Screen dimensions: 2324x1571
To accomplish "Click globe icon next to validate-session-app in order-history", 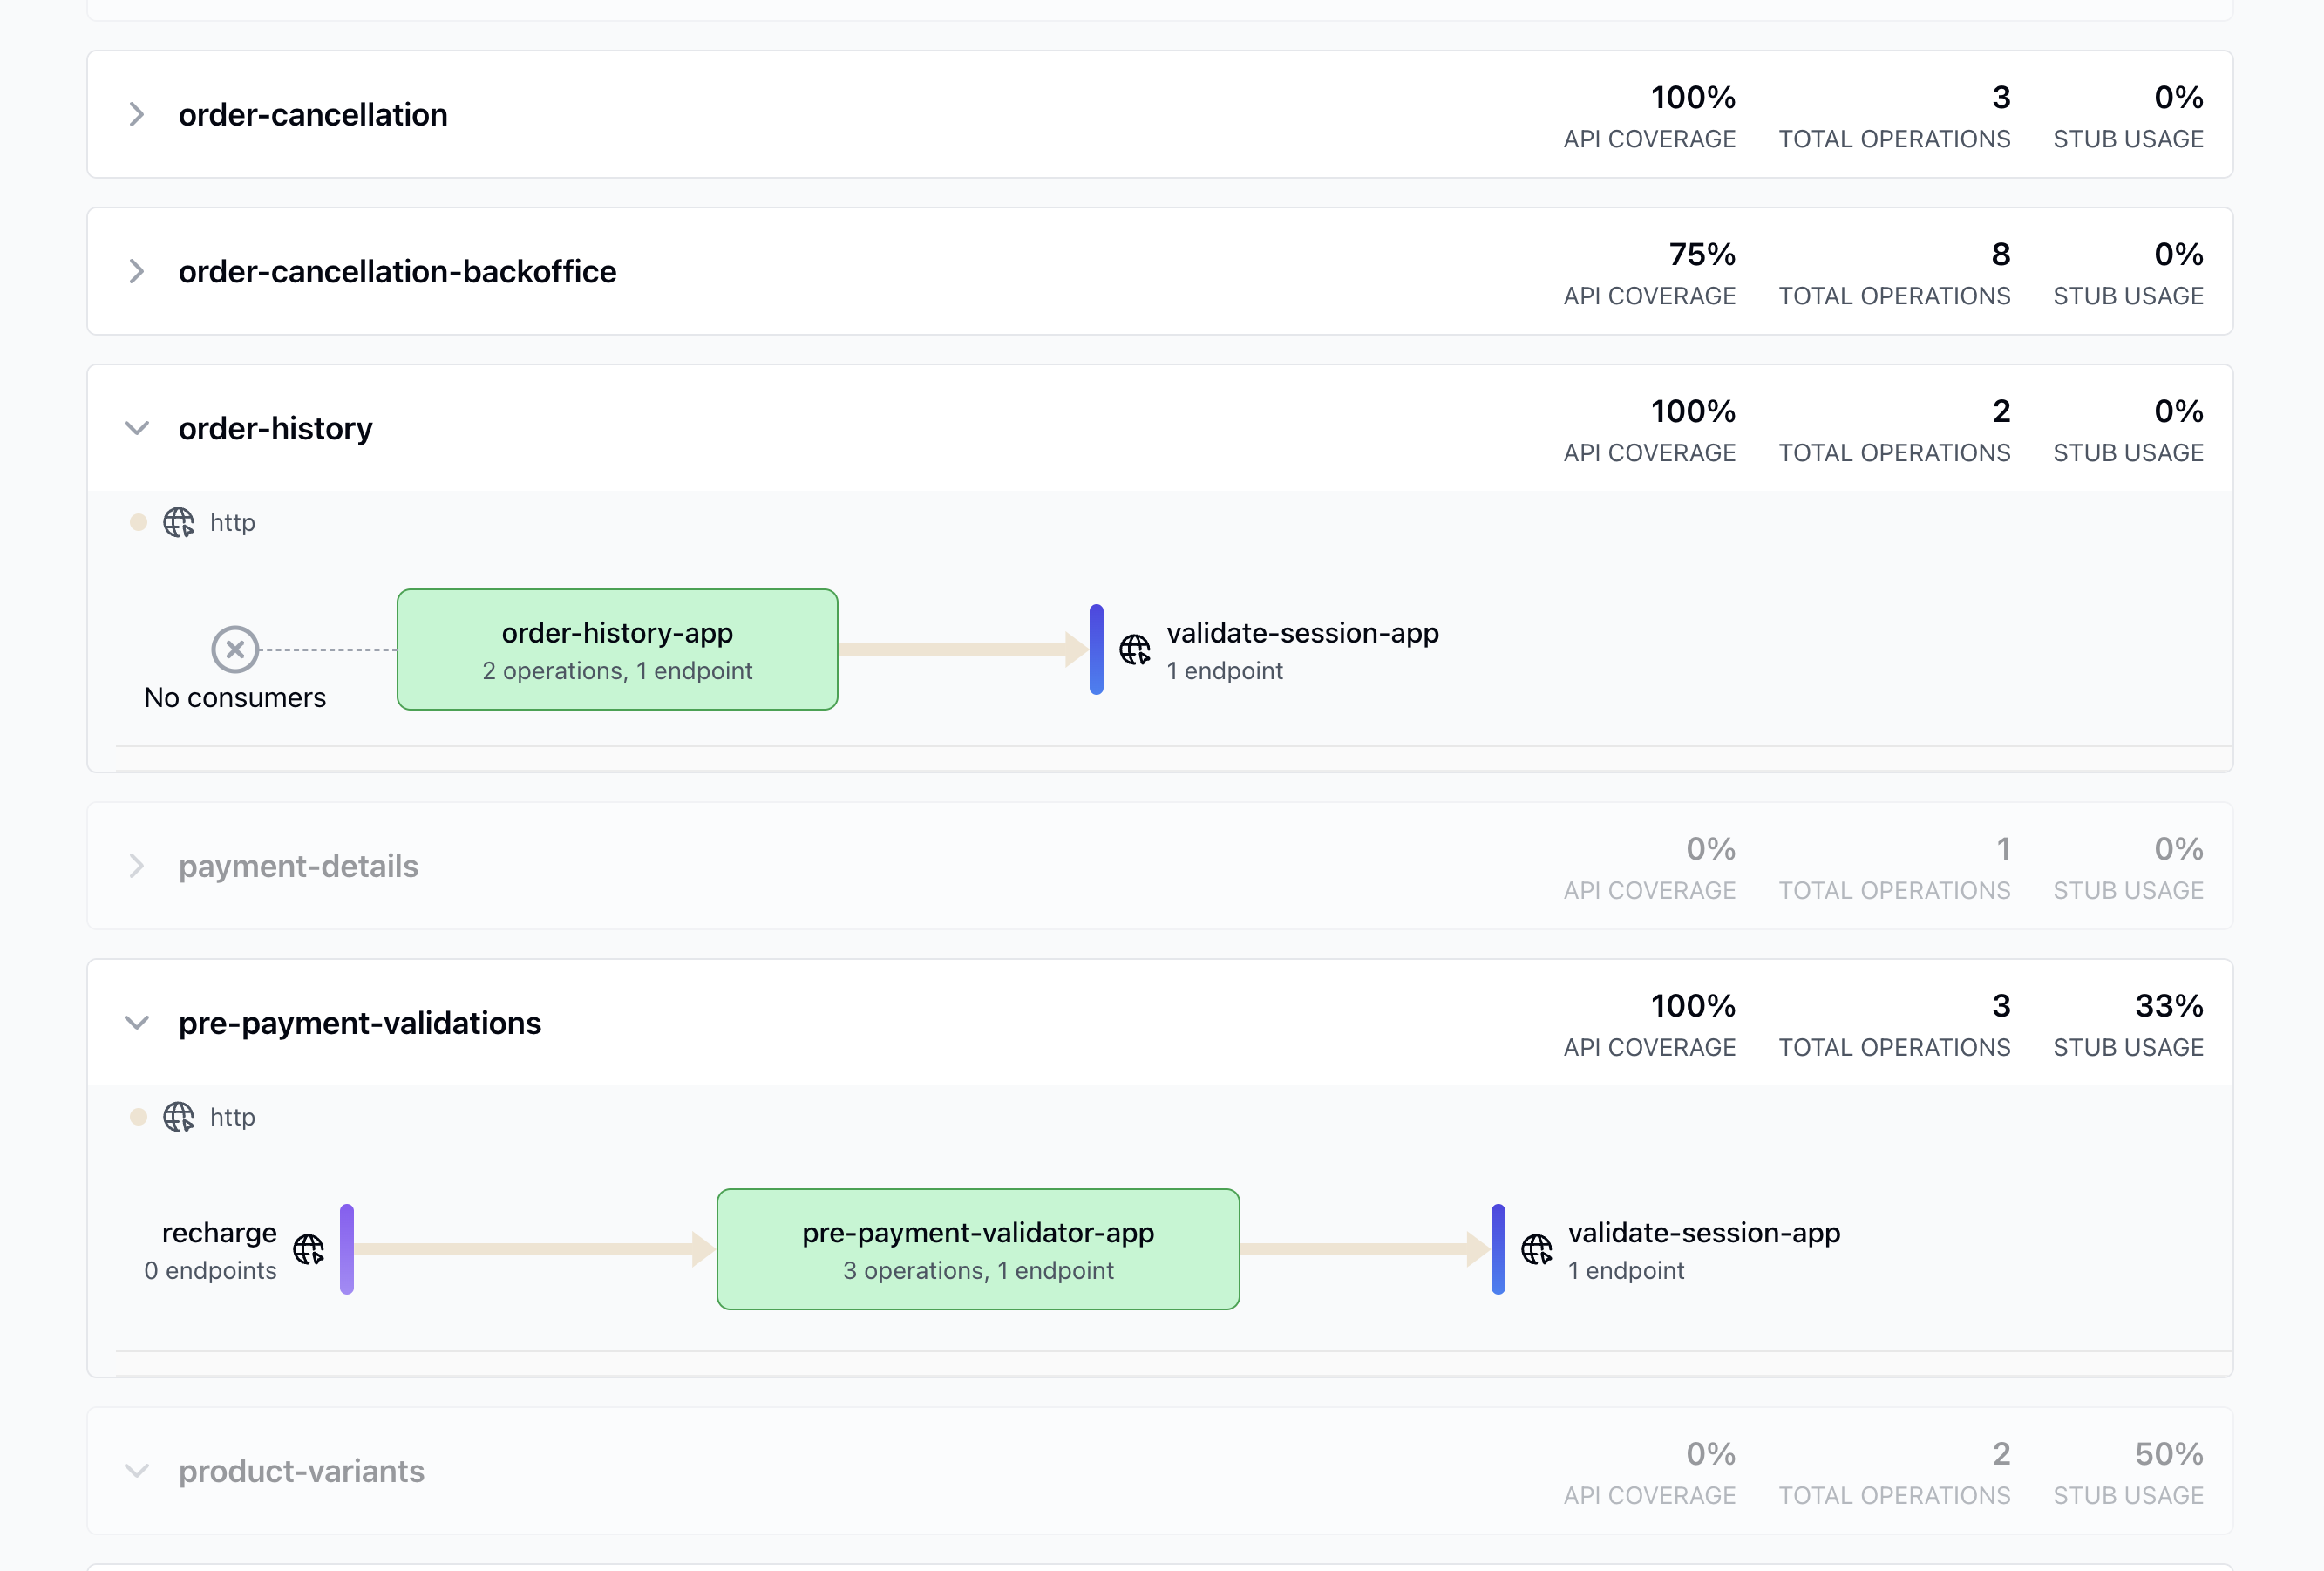I will pyautogui.click(x=1134, y=650).
